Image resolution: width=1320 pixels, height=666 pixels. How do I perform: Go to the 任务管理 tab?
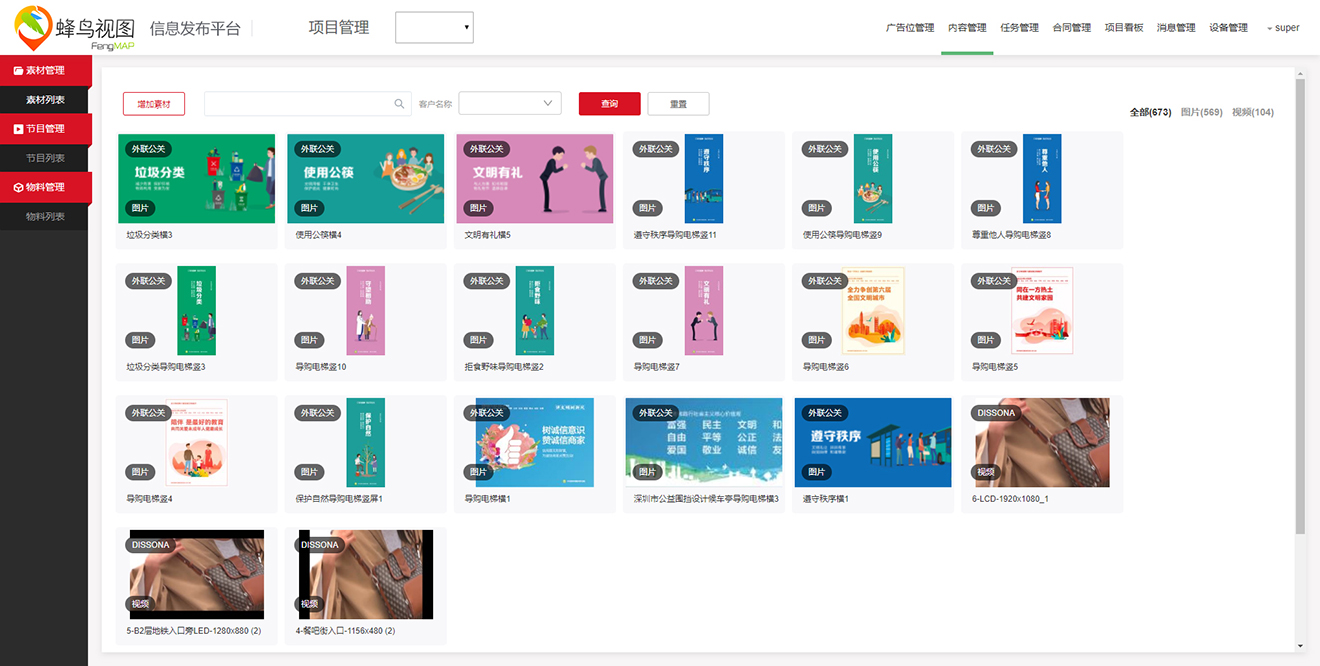(1019, 28)
